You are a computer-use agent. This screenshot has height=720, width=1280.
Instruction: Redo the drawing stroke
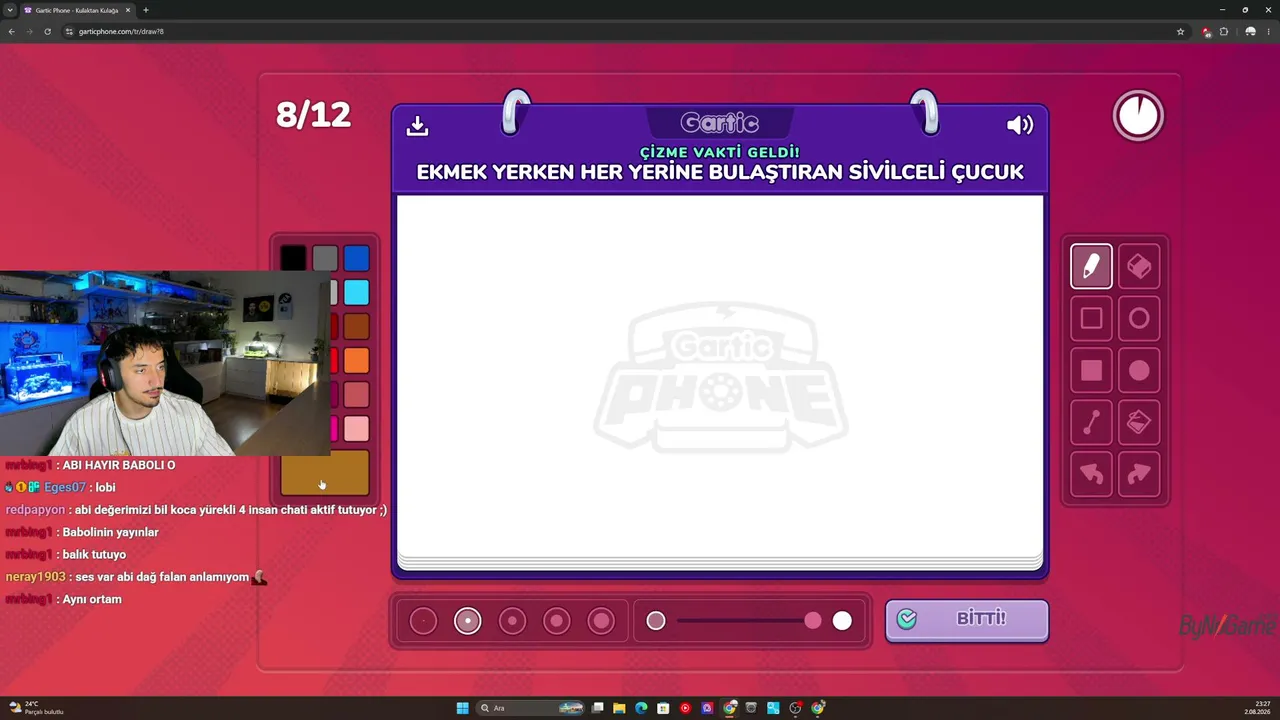[x=1139, y=475]
